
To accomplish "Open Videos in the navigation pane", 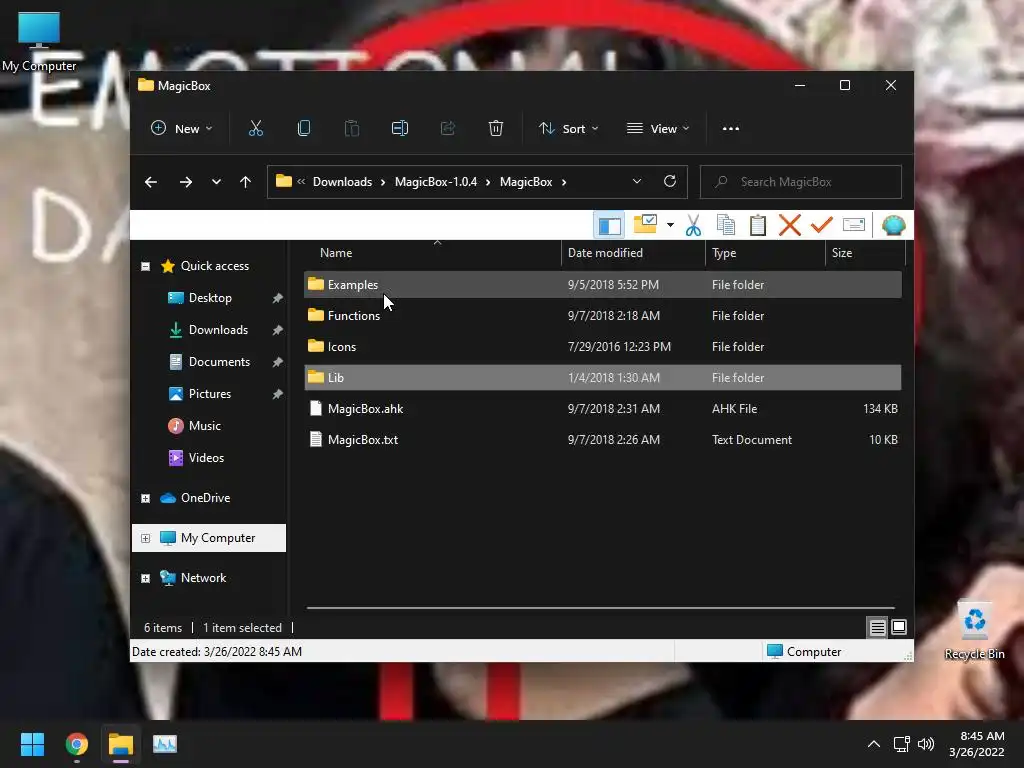I will coord(206,458).
